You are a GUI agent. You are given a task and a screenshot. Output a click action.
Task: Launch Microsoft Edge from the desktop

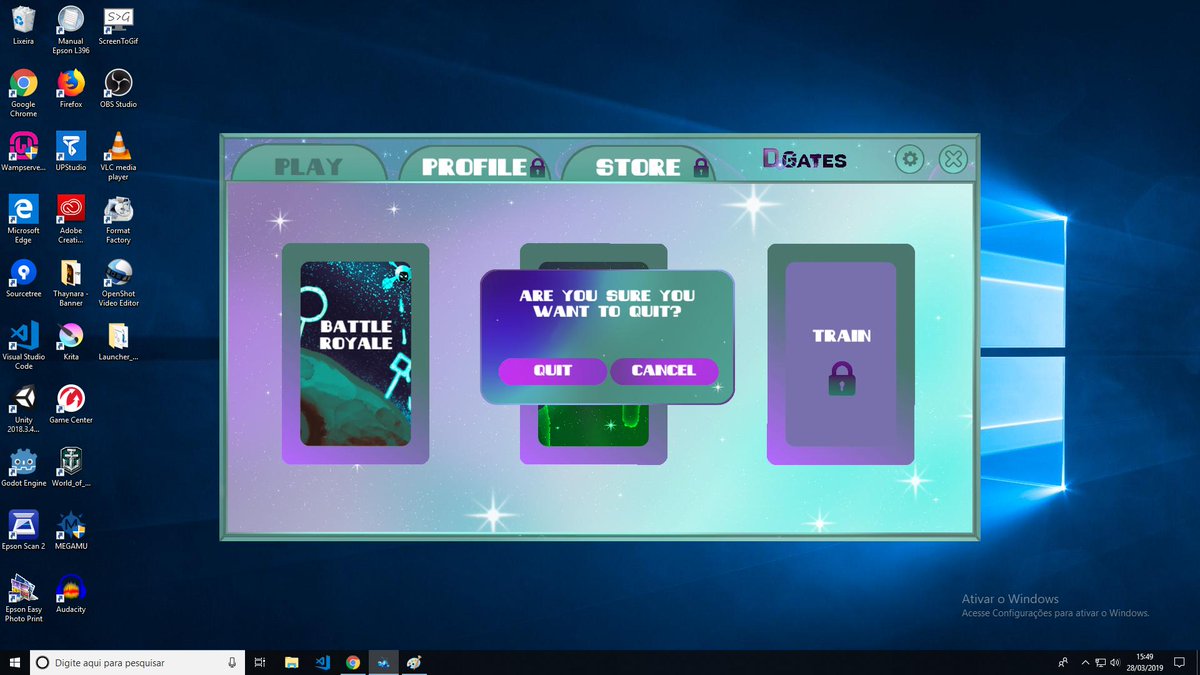[x=23, y=220]
